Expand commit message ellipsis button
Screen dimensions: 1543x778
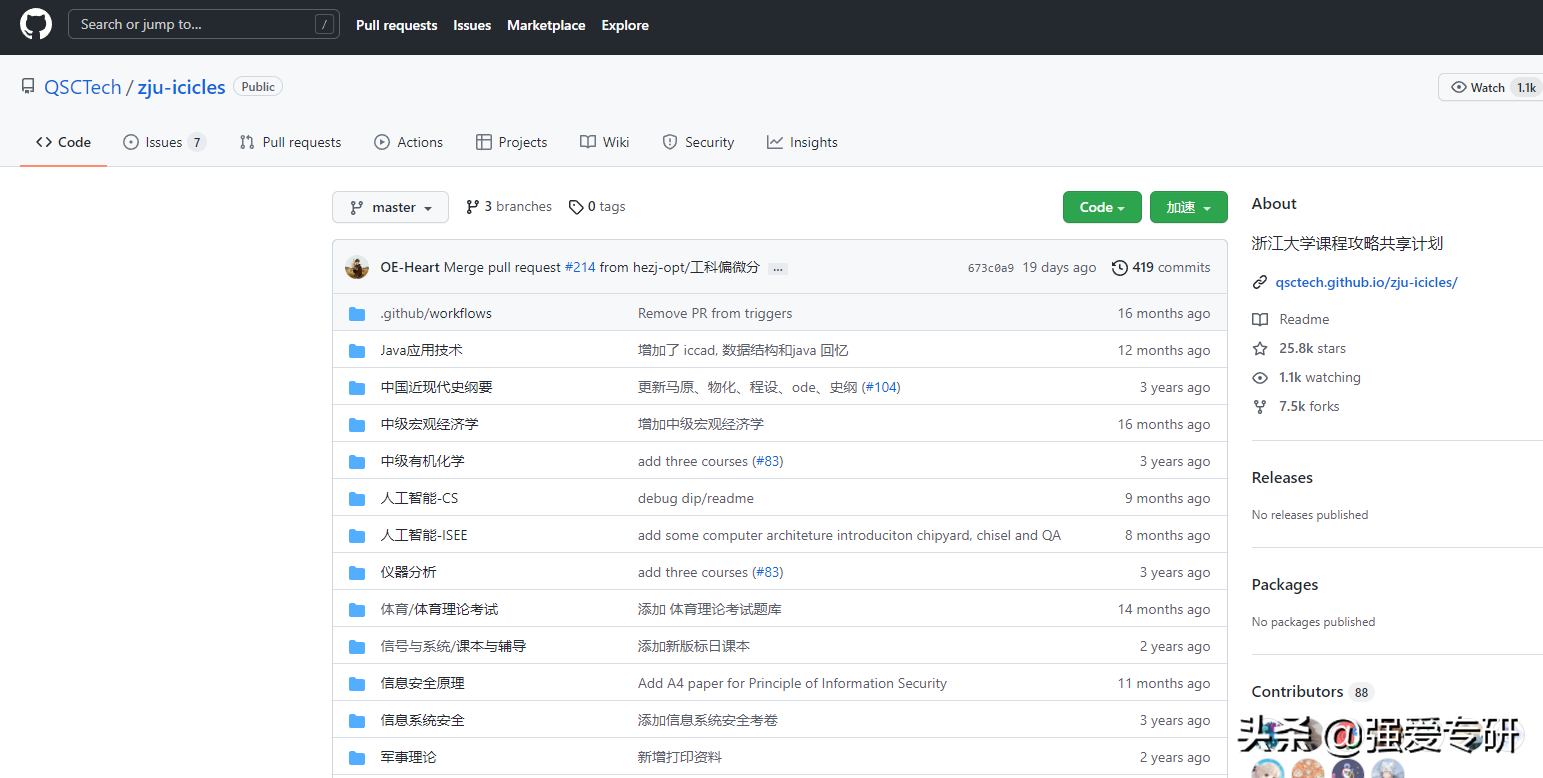[x=779, y=269]
